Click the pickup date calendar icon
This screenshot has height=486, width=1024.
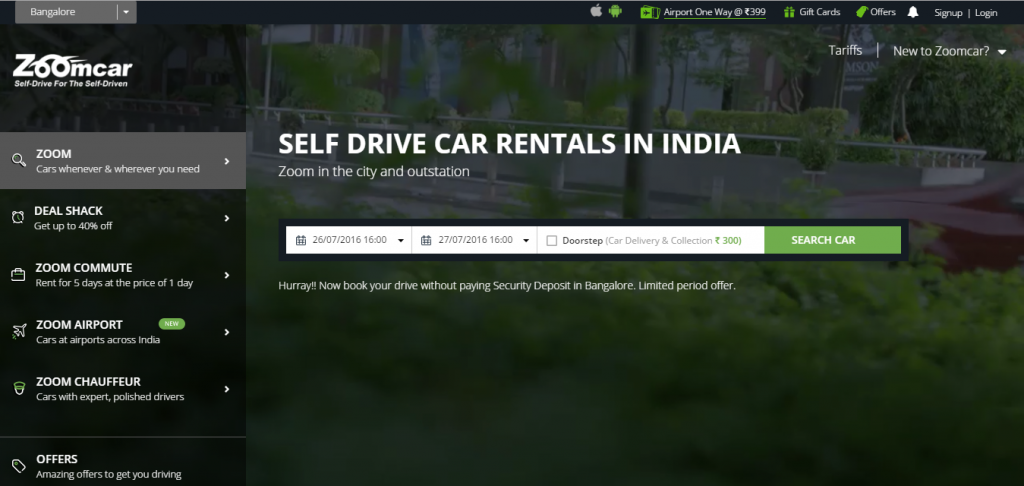point(301,240)
